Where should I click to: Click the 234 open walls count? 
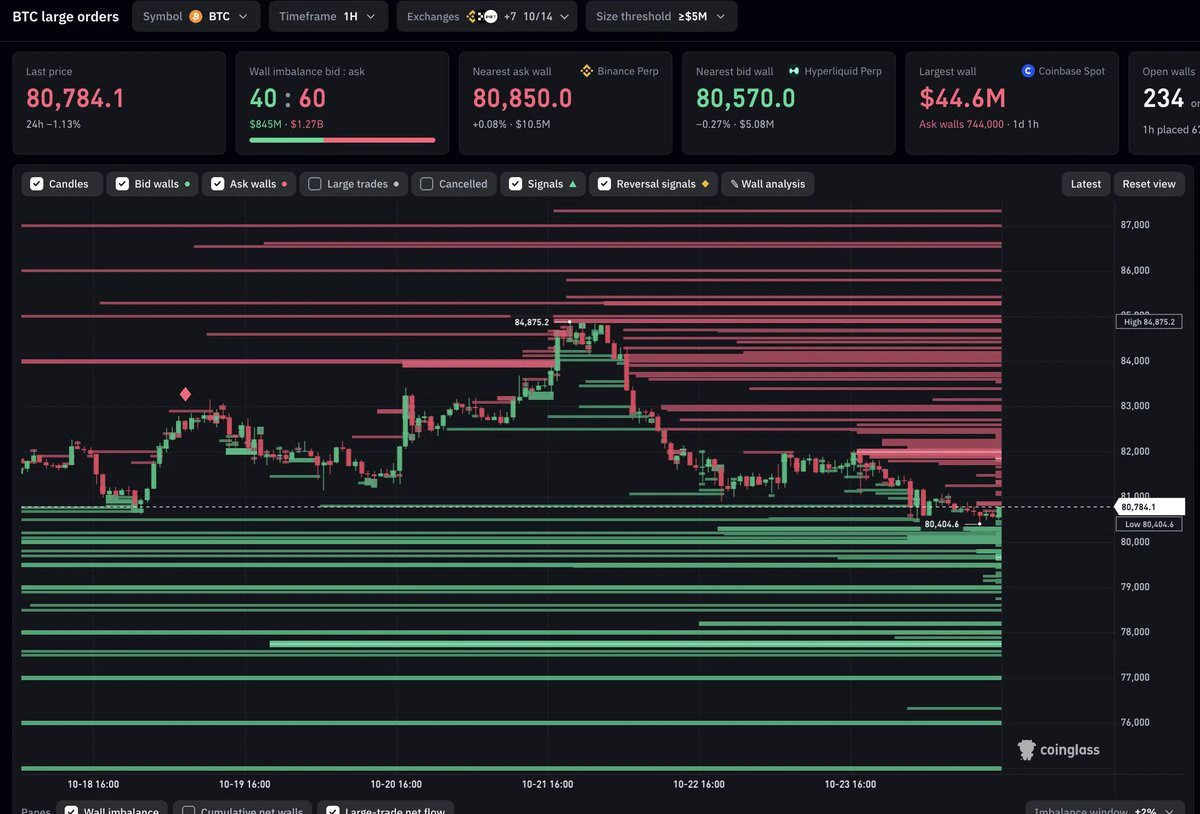(x=1164, y=98)
